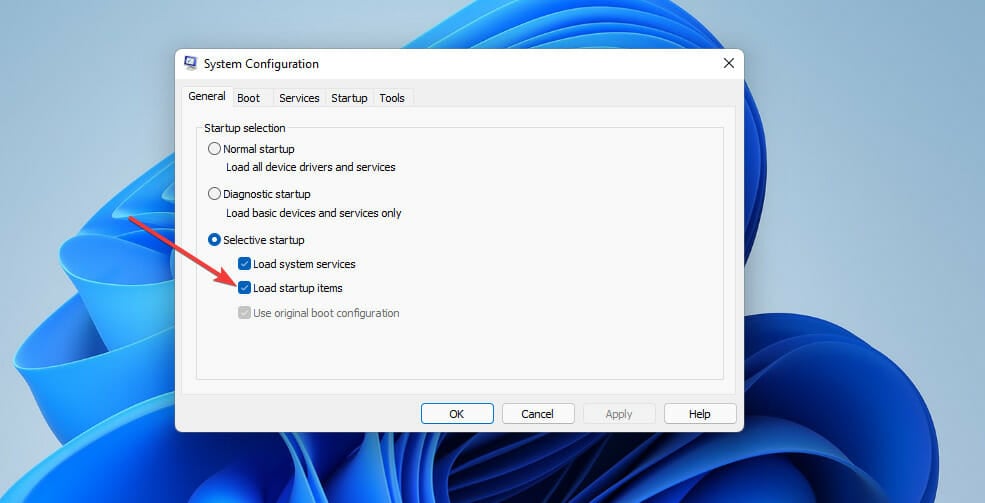Click the 'Load all device drivers and services' description
This screenshot has height=503, width=985.
point(310,167)
